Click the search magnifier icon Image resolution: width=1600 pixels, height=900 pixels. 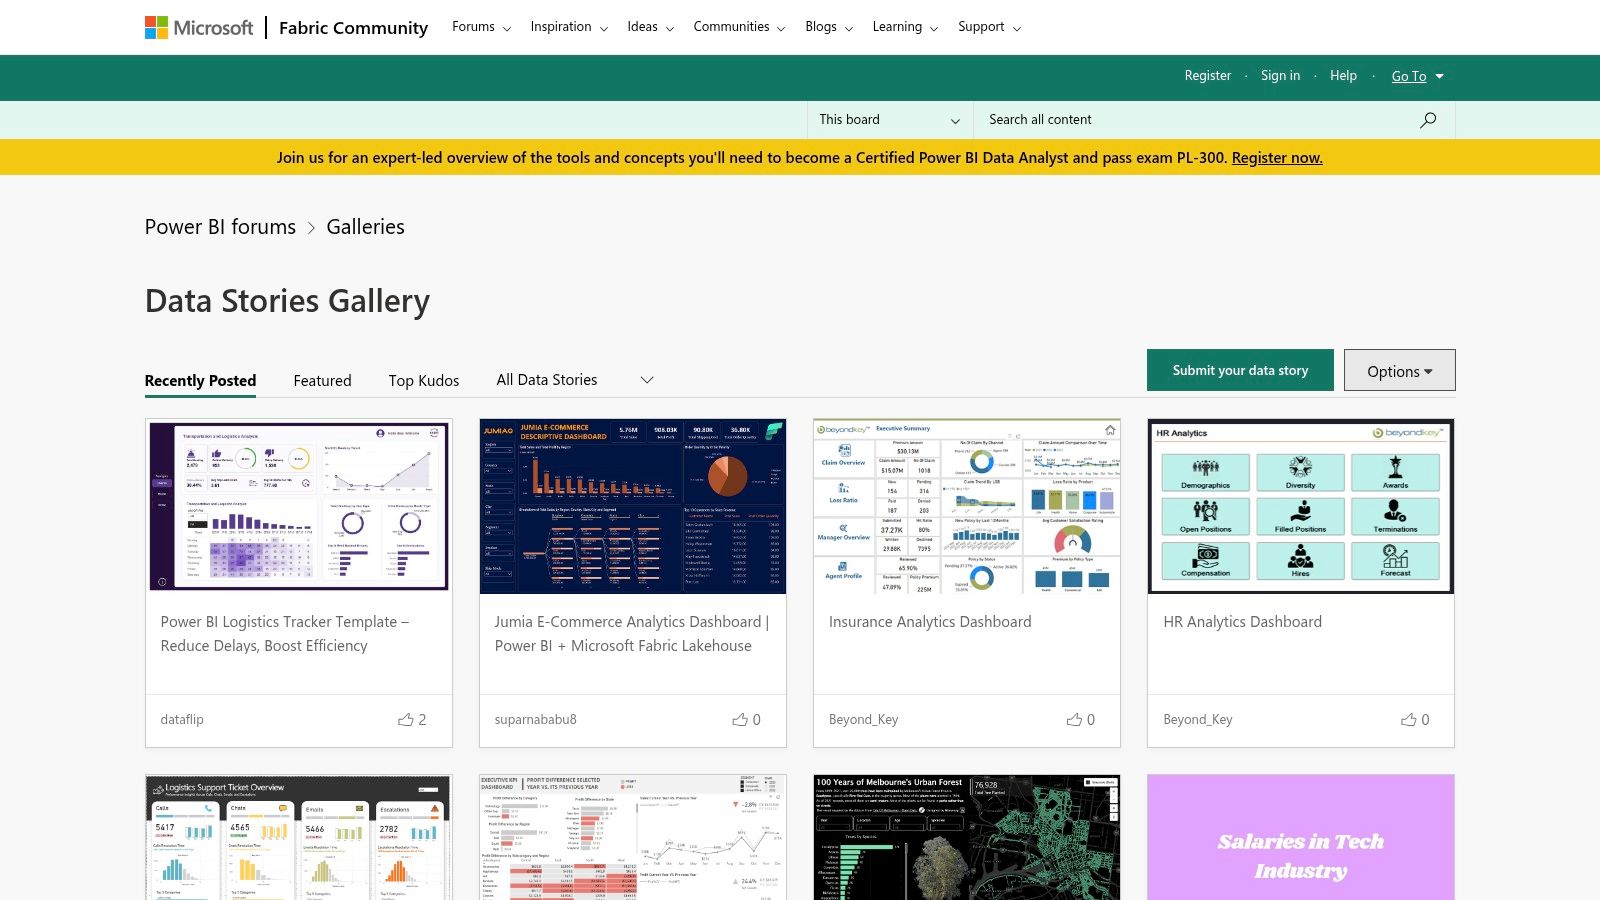click(x=1428, y=120)
